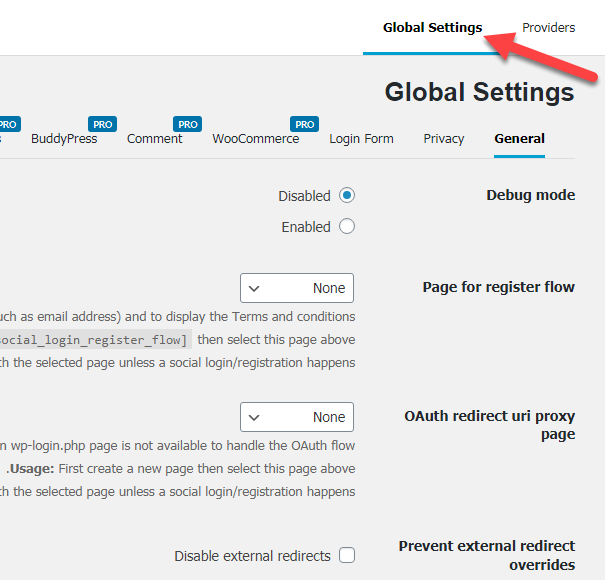Click PRO badge above Comment

click(187, 124)
